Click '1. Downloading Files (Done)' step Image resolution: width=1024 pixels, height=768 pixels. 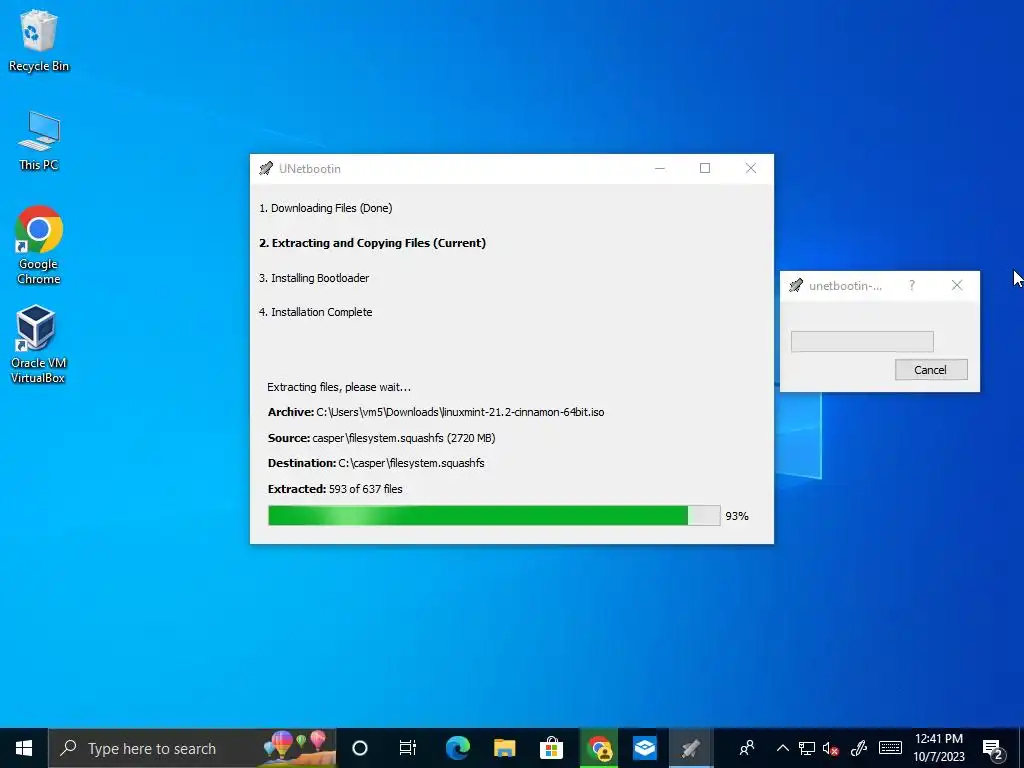point(326,208)
